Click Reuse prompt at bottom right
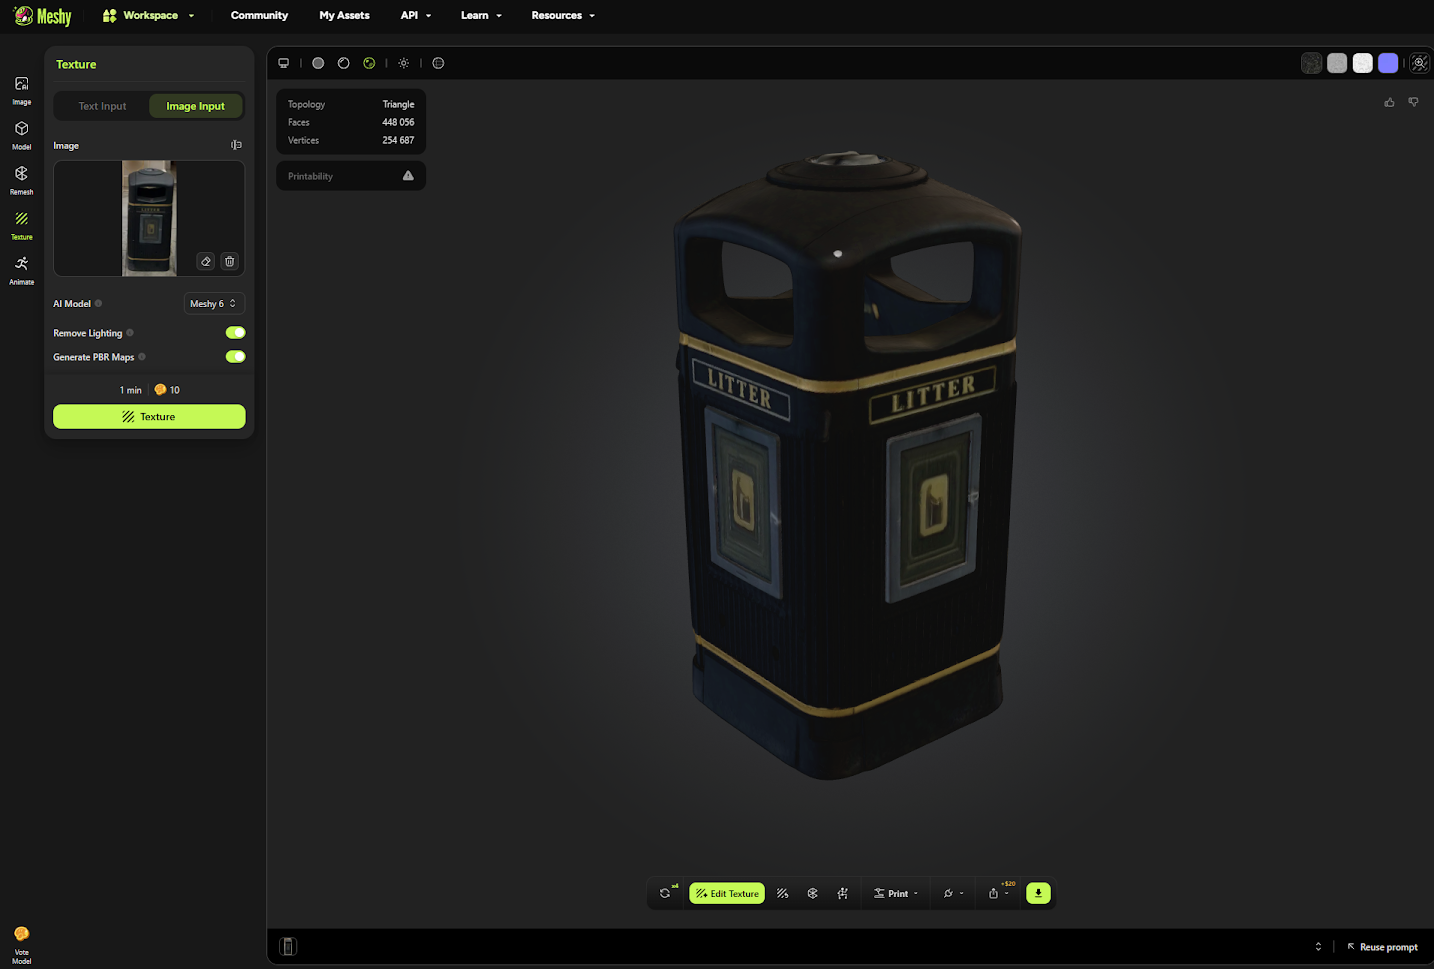 (x=1389, y=946)
